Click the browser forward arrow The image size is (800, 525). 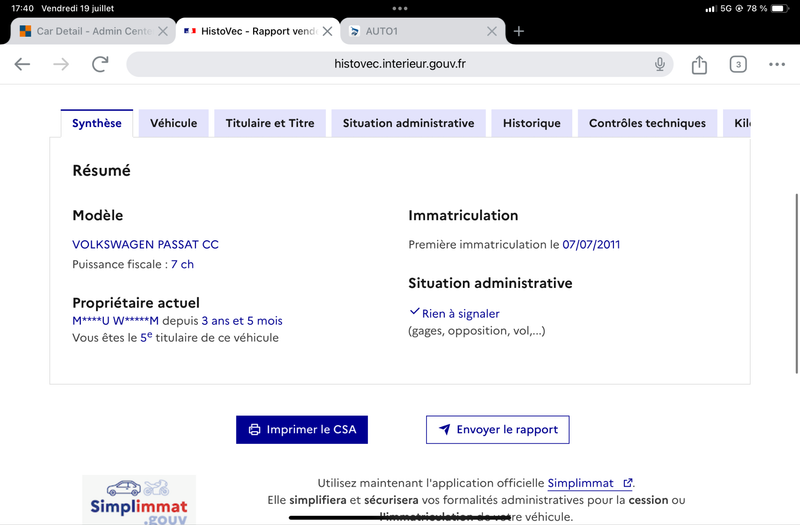[x=61, y=64]
